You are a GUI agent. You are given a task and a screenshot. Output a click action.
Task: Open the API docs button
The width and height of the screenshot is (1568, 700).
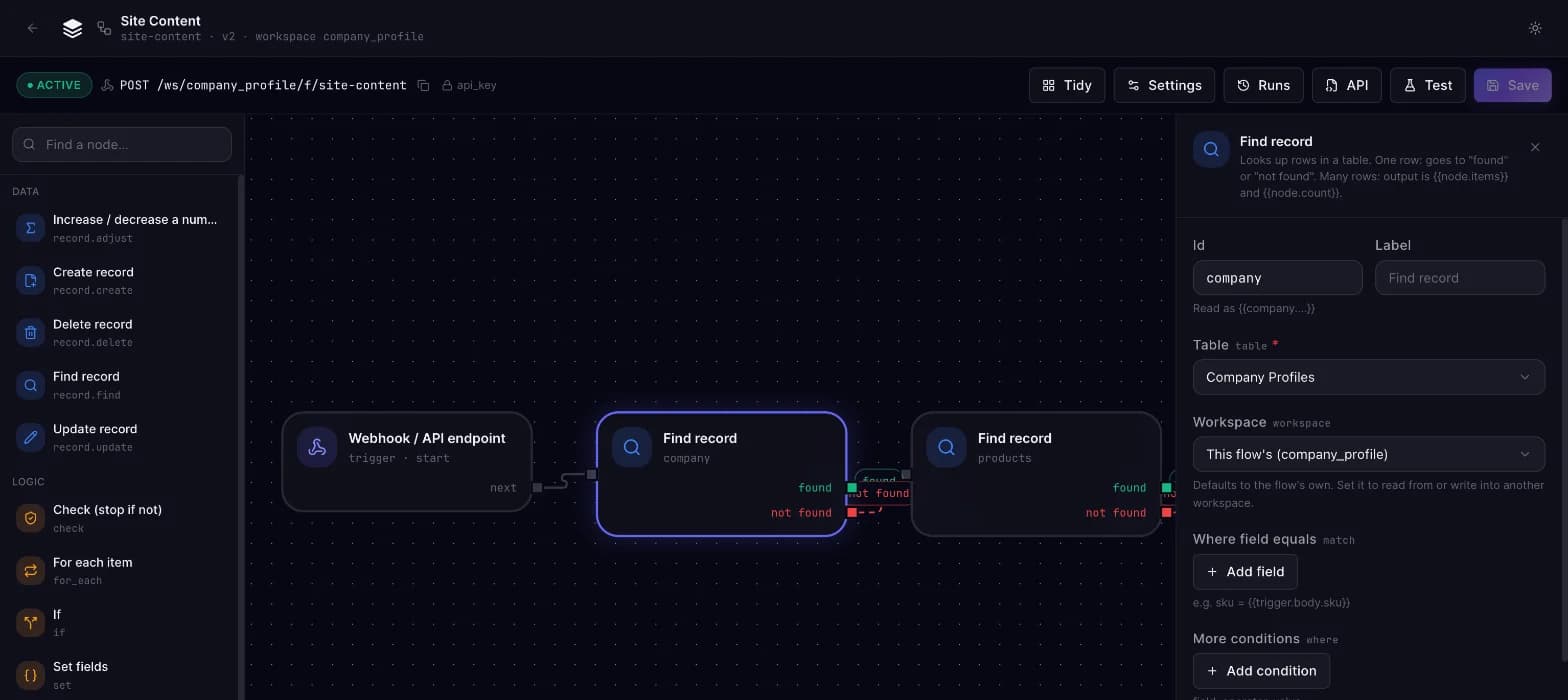click(1346, 85)
